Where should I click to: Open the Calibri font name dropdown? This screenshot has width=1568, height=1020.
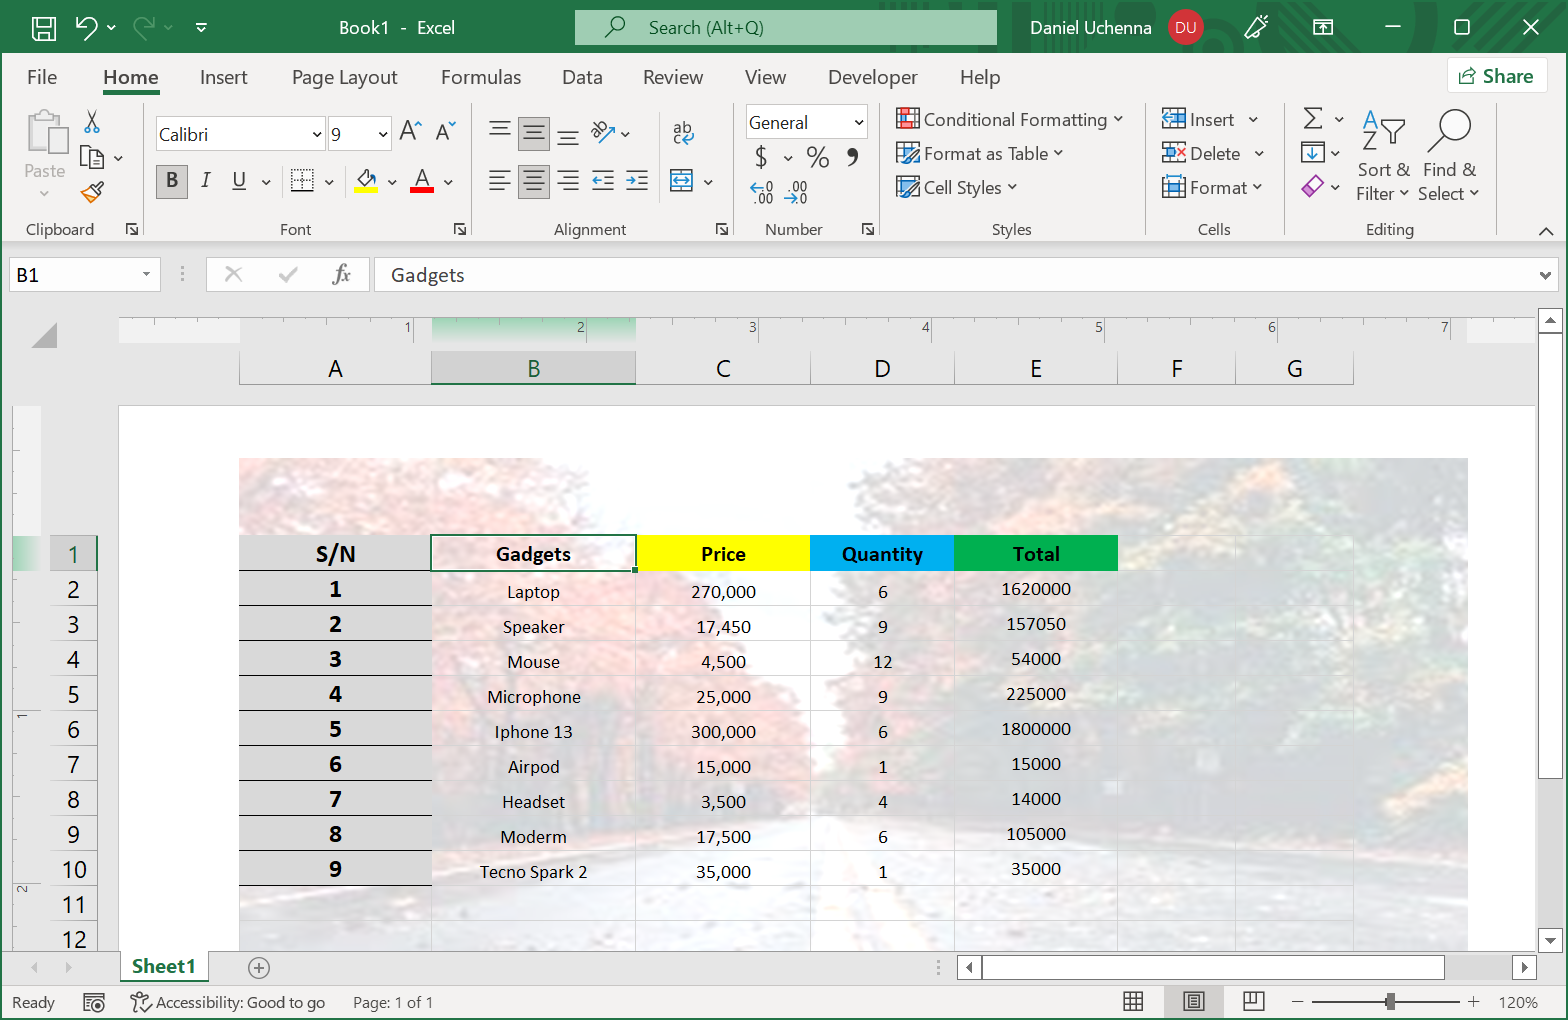(x=317, y=134)
